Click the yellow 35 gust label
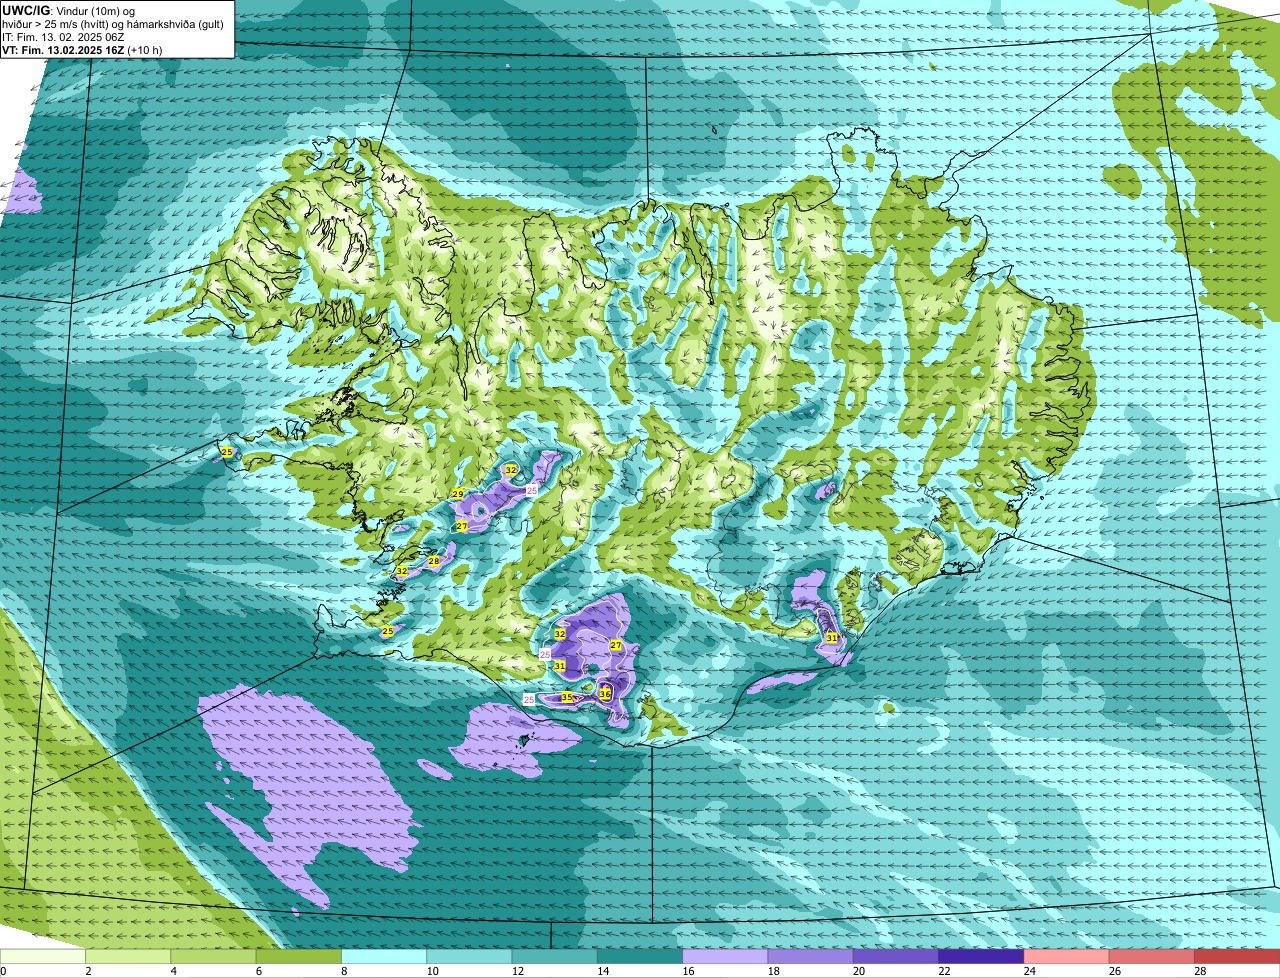The height and width of the screenshot is (978, 1280). coord(567,697)
